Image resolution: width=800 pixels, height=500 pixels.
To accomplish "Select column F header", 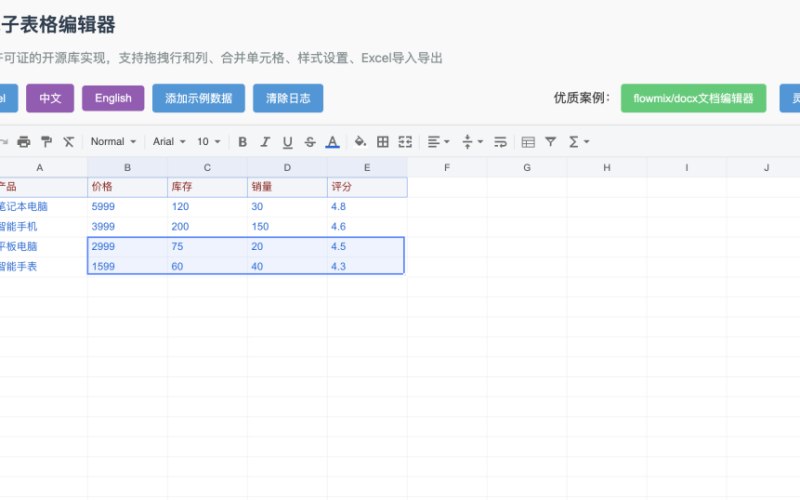I will click(447, 167).
